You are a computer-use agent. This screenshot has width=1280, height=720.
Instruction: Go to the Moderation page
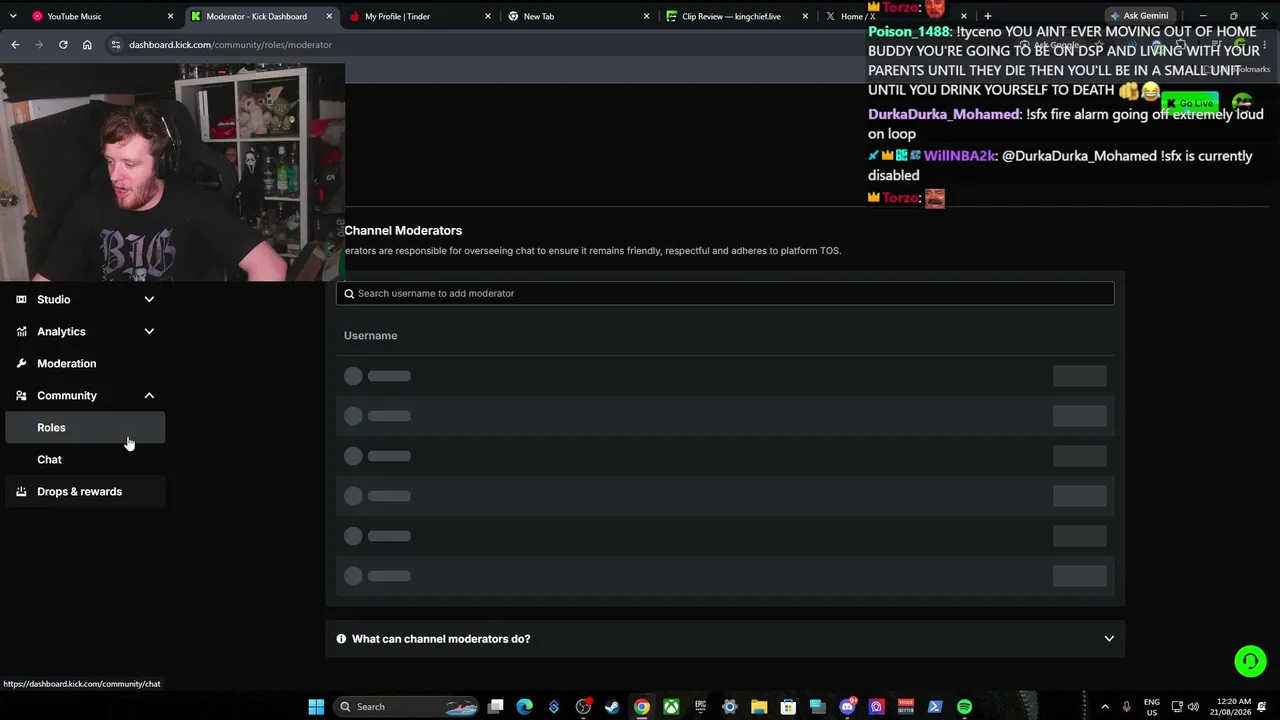pyautogui.click(x=85, y=363)
